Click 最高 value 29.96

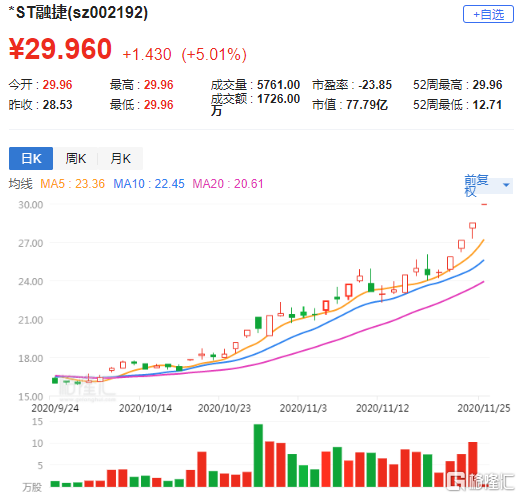(159, 85)
